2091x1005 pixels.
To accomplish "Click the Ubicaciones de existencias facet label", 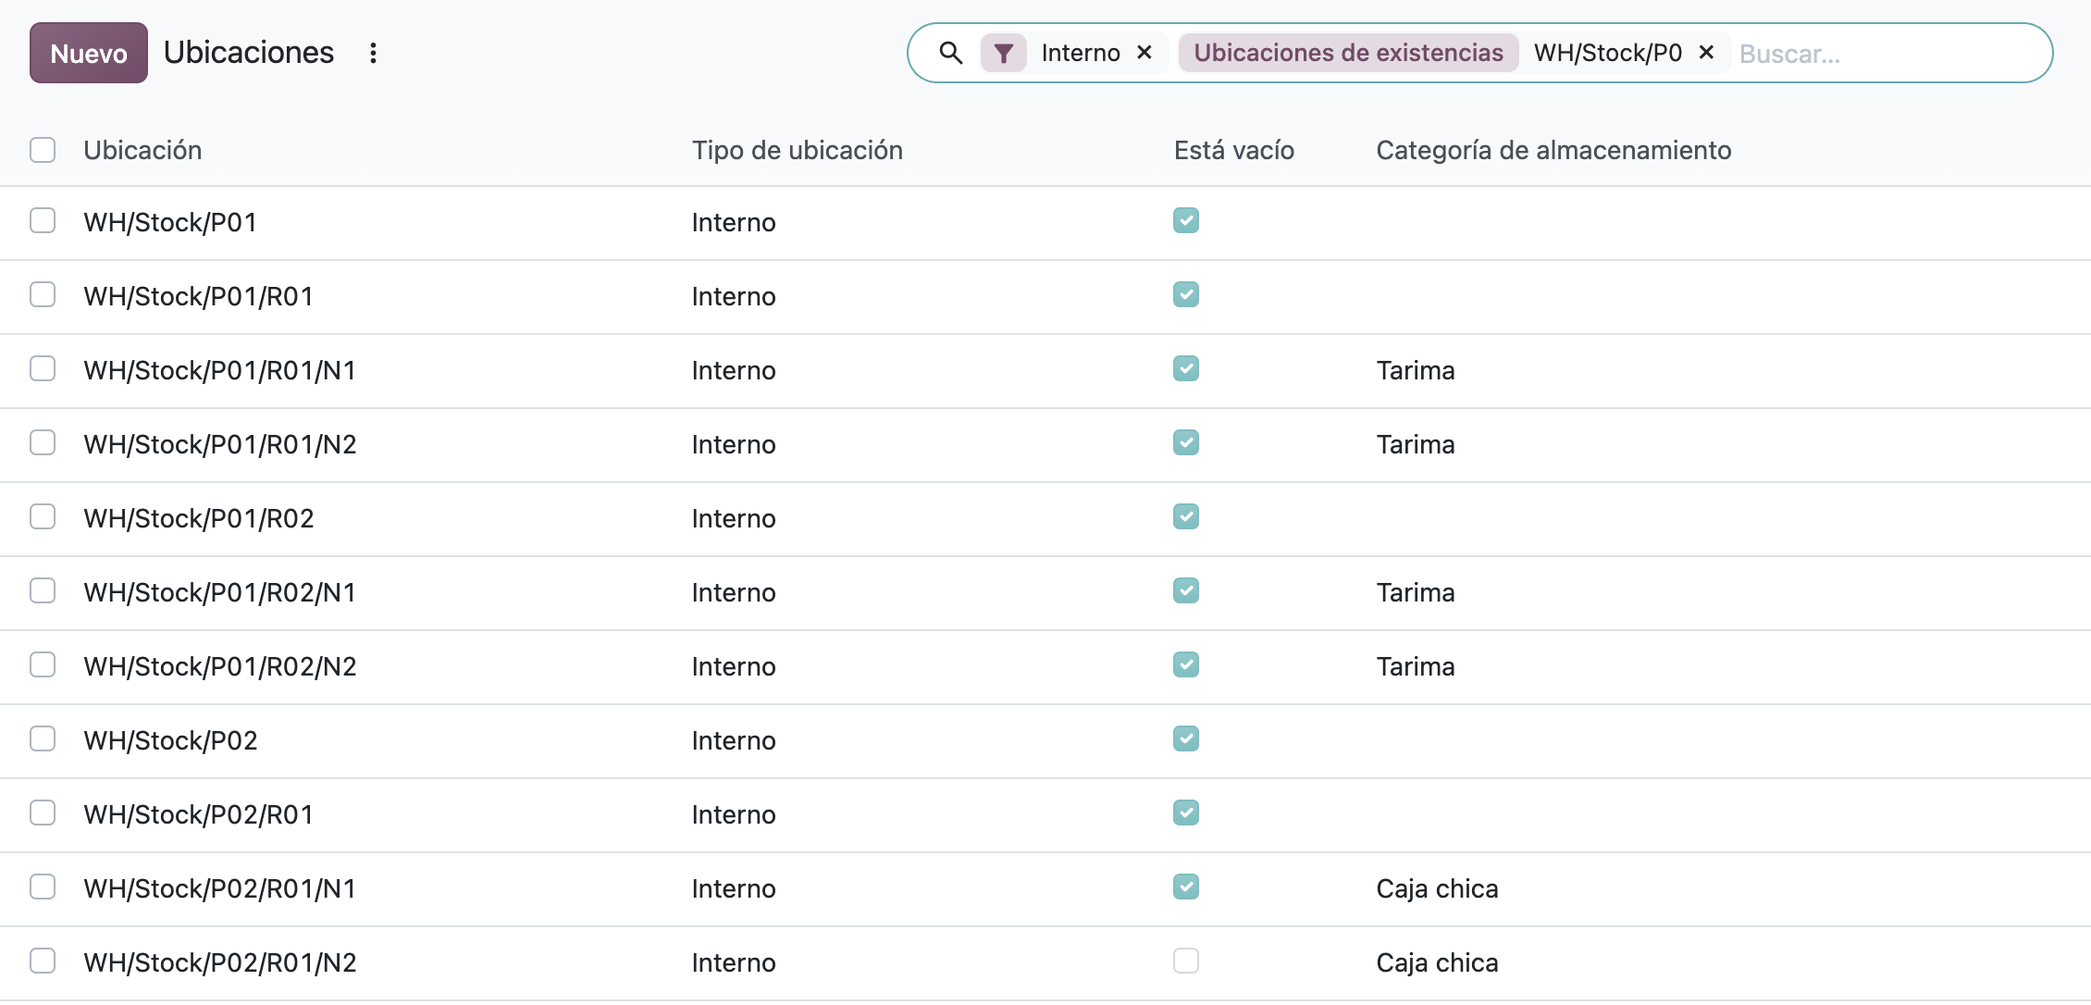I will pos(1348,53).
